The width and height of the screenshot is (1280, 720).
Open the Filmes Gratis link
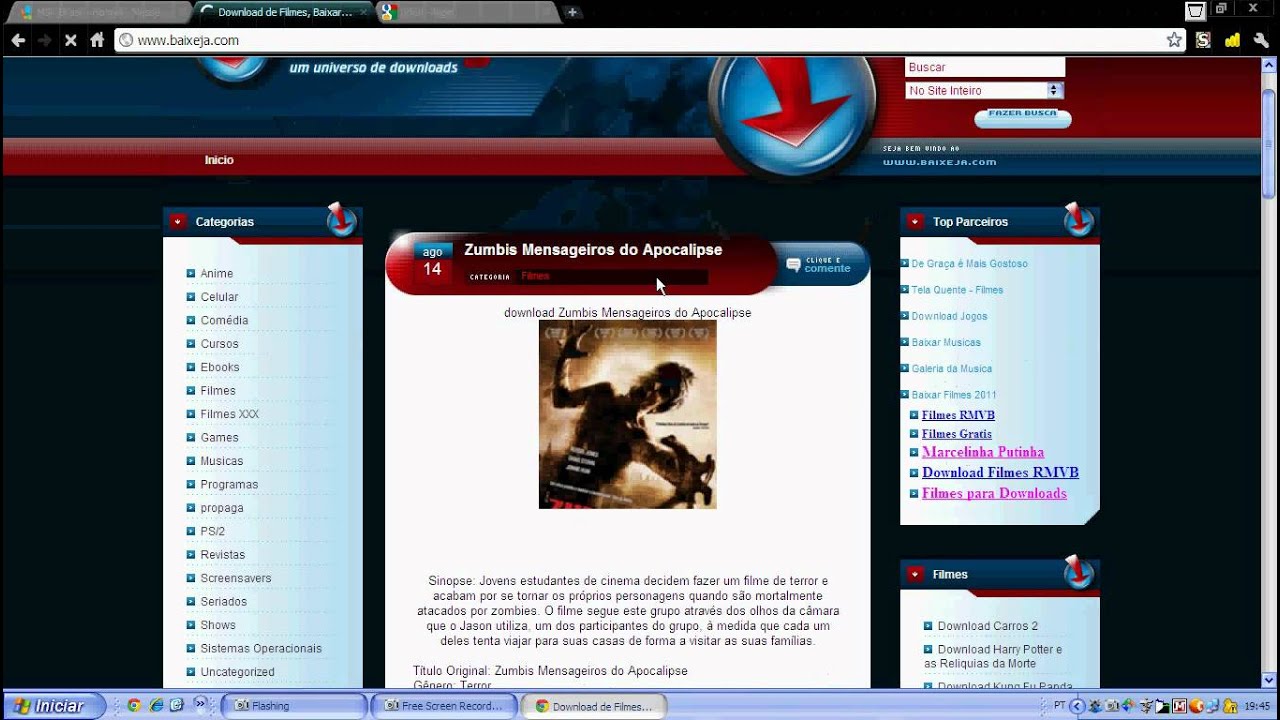point(956,434)
